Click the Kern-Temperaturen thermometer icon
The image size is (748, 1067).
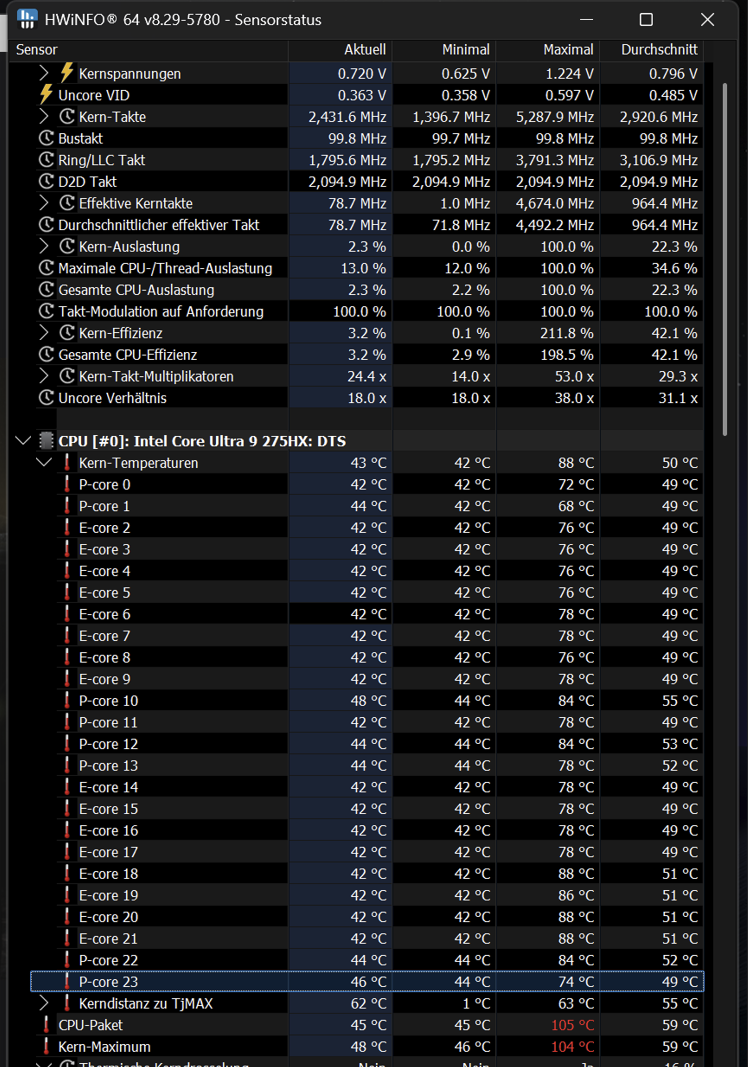pos(67,463)
